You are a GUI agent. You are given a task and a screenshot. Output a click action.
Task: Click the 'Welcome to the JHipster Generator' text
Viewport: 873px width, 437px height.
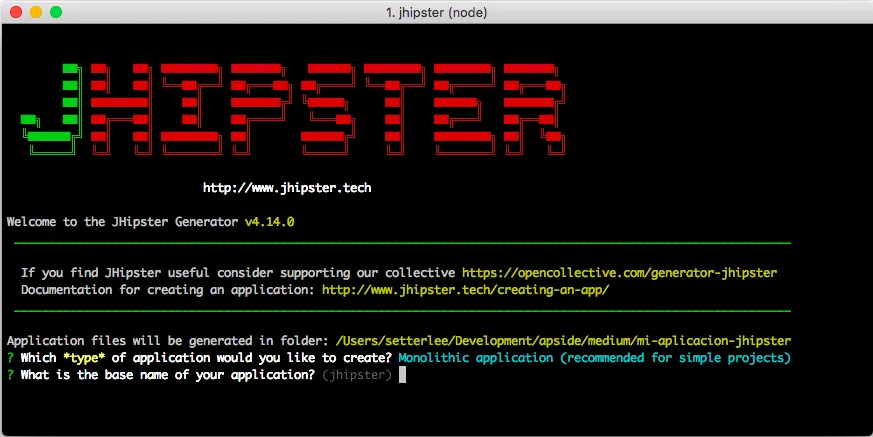point(122,222)
